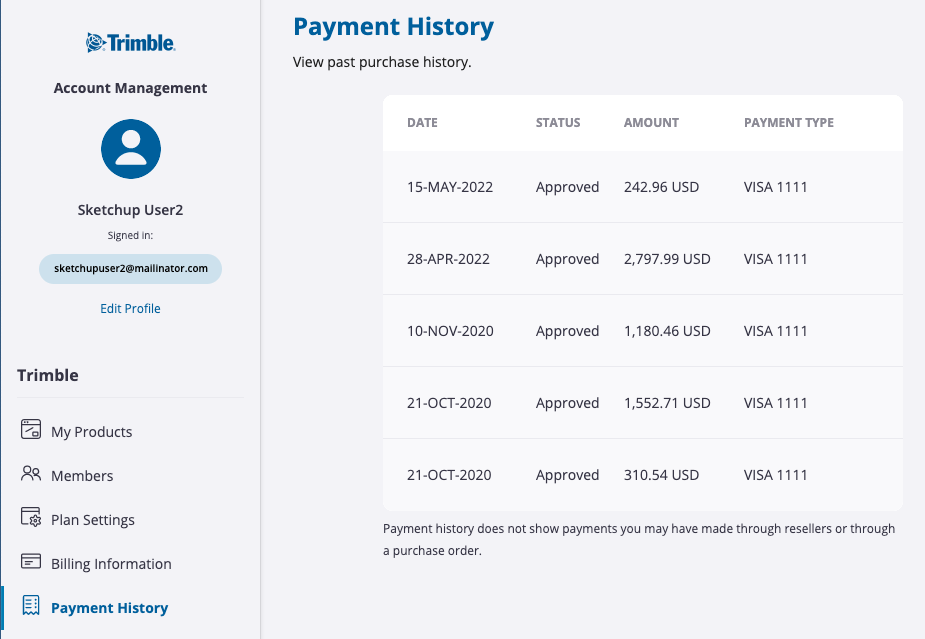Click the STATUS column header
This screenshot has height=639, width=925.
(x=558, y=123)
